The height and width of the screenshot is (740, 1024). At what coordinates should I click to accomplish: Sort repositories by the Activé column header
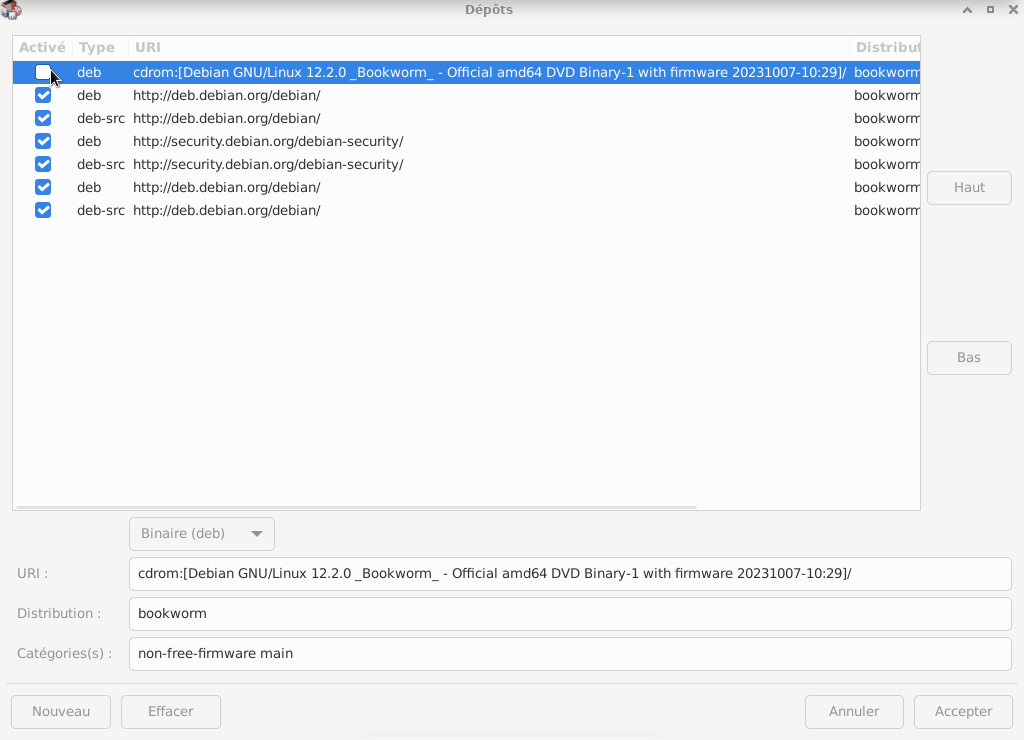point(42,48)
